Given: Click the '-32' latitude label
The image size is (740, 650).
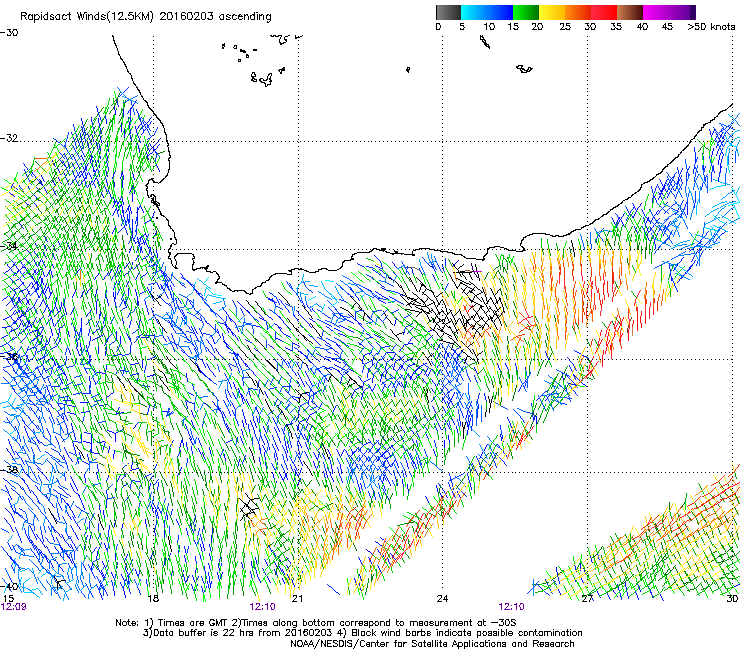Looking at the screenshot, I should pyautogui.click(x=9, y=138).
